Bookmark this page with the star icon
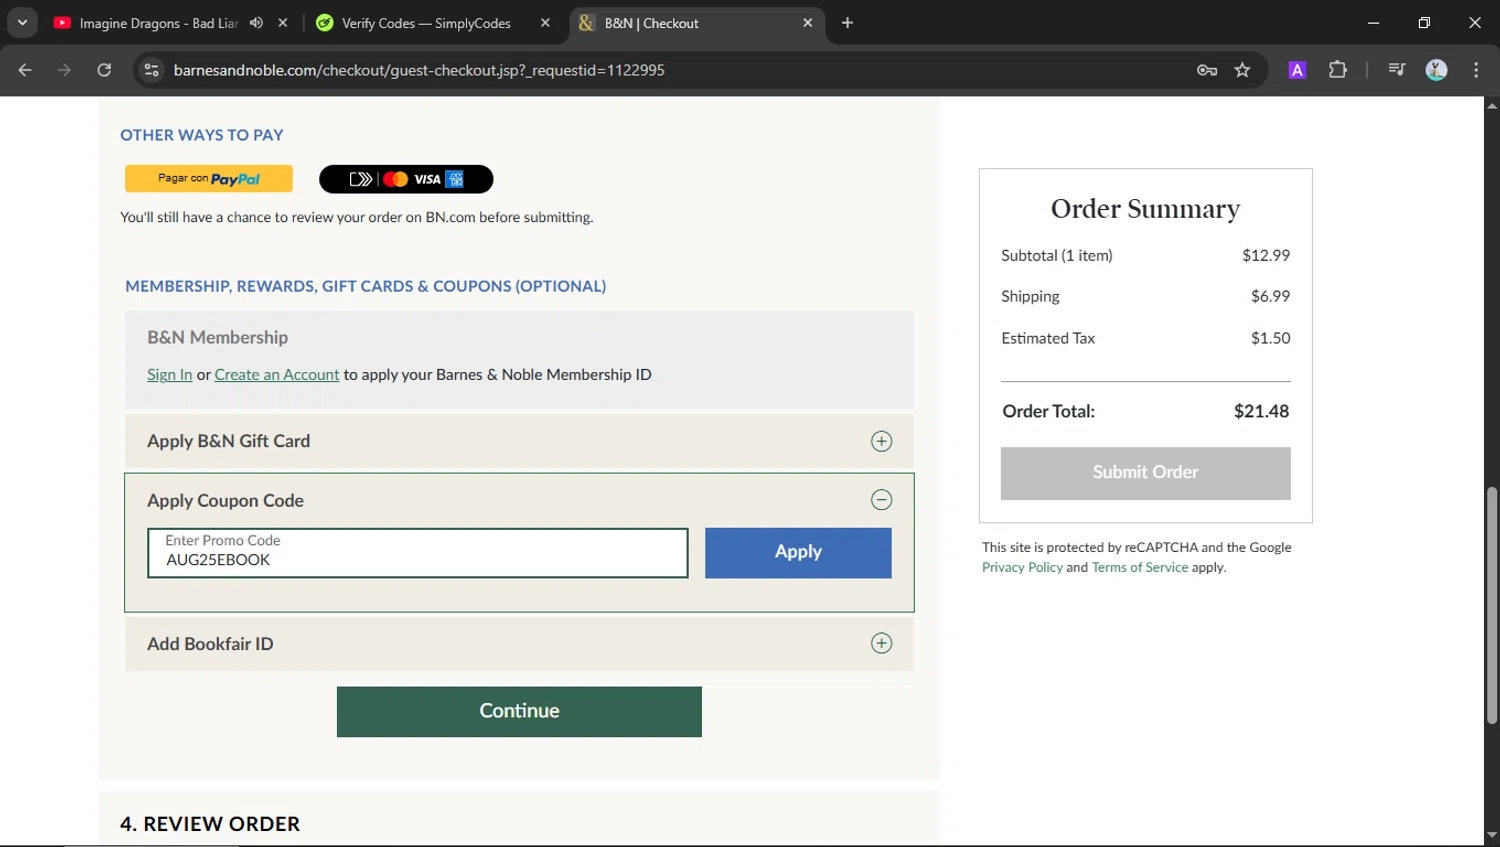1500x847 pixels. click(x=1242, y=70)
